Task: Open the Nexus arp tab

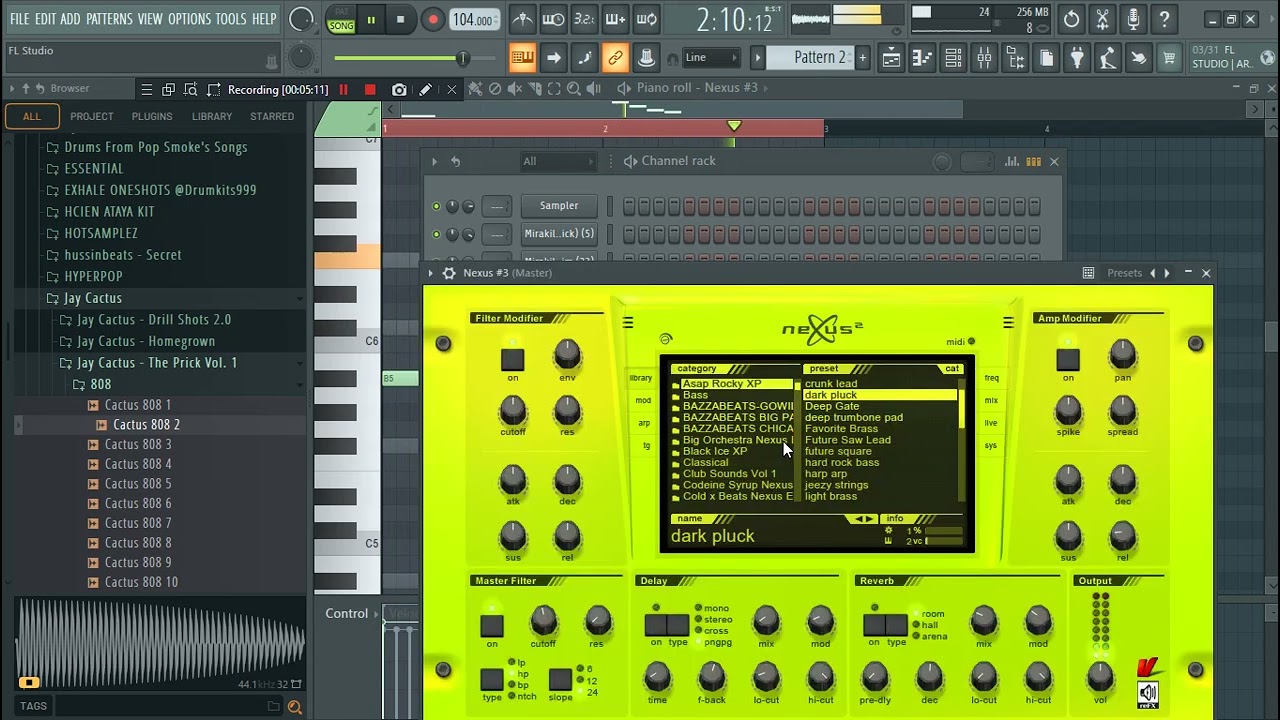Action: pyautogui.click(x=644, y=423)
